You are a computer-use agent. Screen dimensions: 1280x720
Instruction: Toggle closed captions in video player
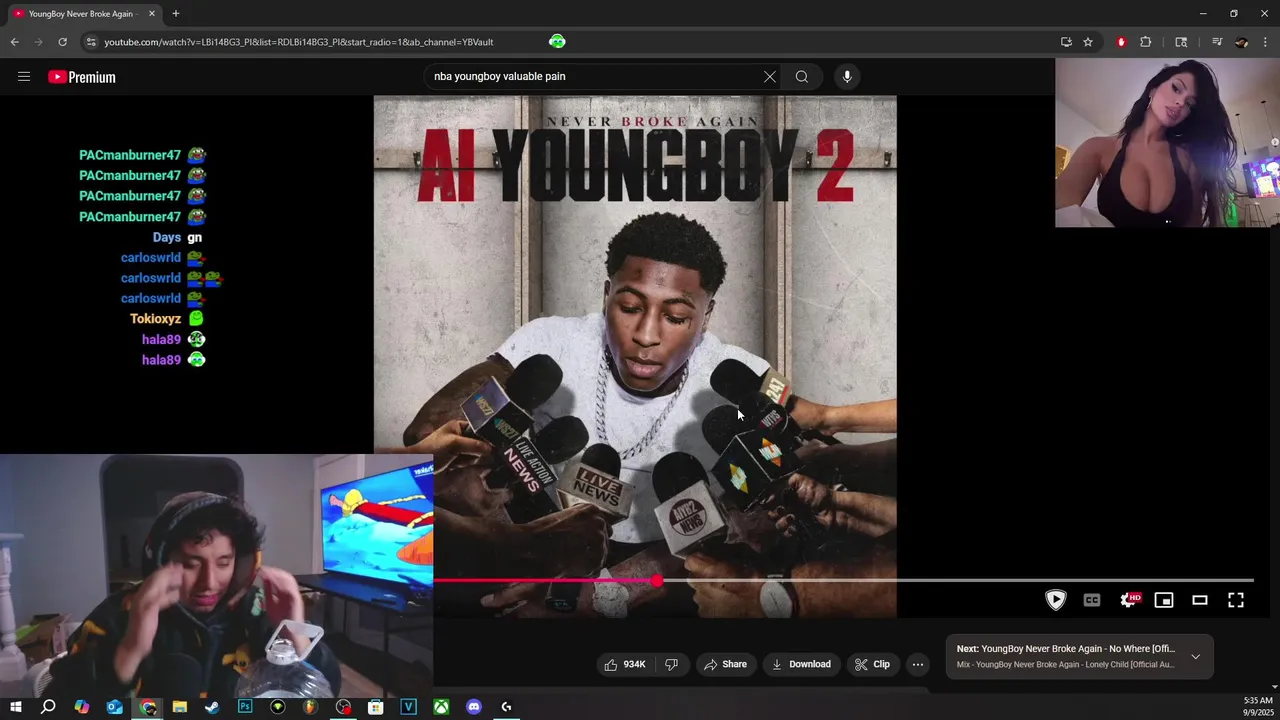coord(1092,600)
